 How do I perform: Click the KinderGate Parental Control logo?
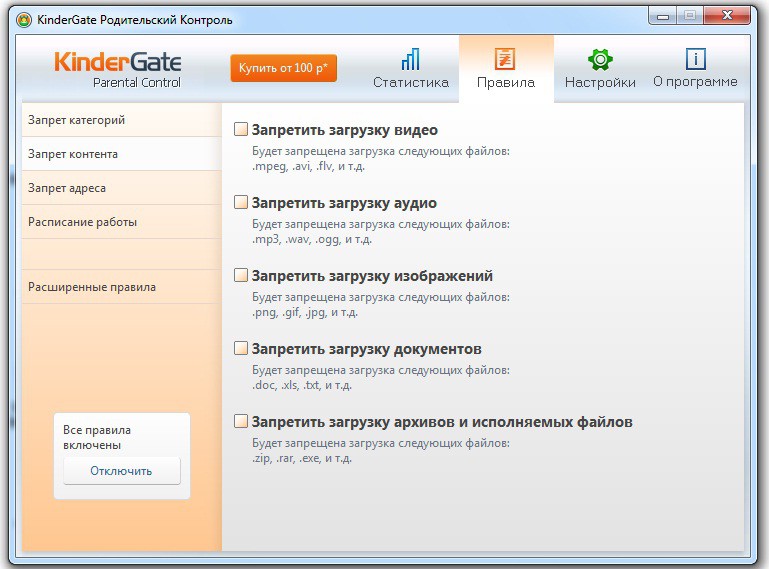tap(118, 69)
